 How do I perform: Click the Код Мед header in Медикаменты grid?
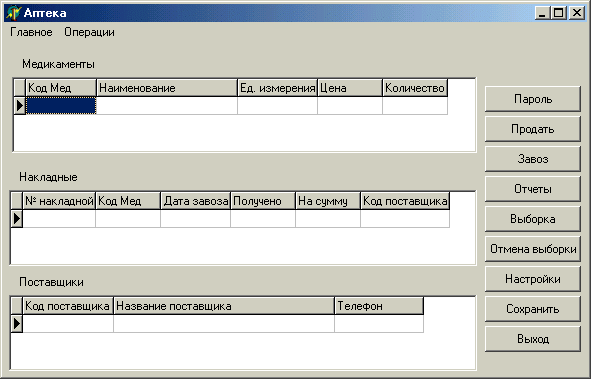(x=61, y=88)
